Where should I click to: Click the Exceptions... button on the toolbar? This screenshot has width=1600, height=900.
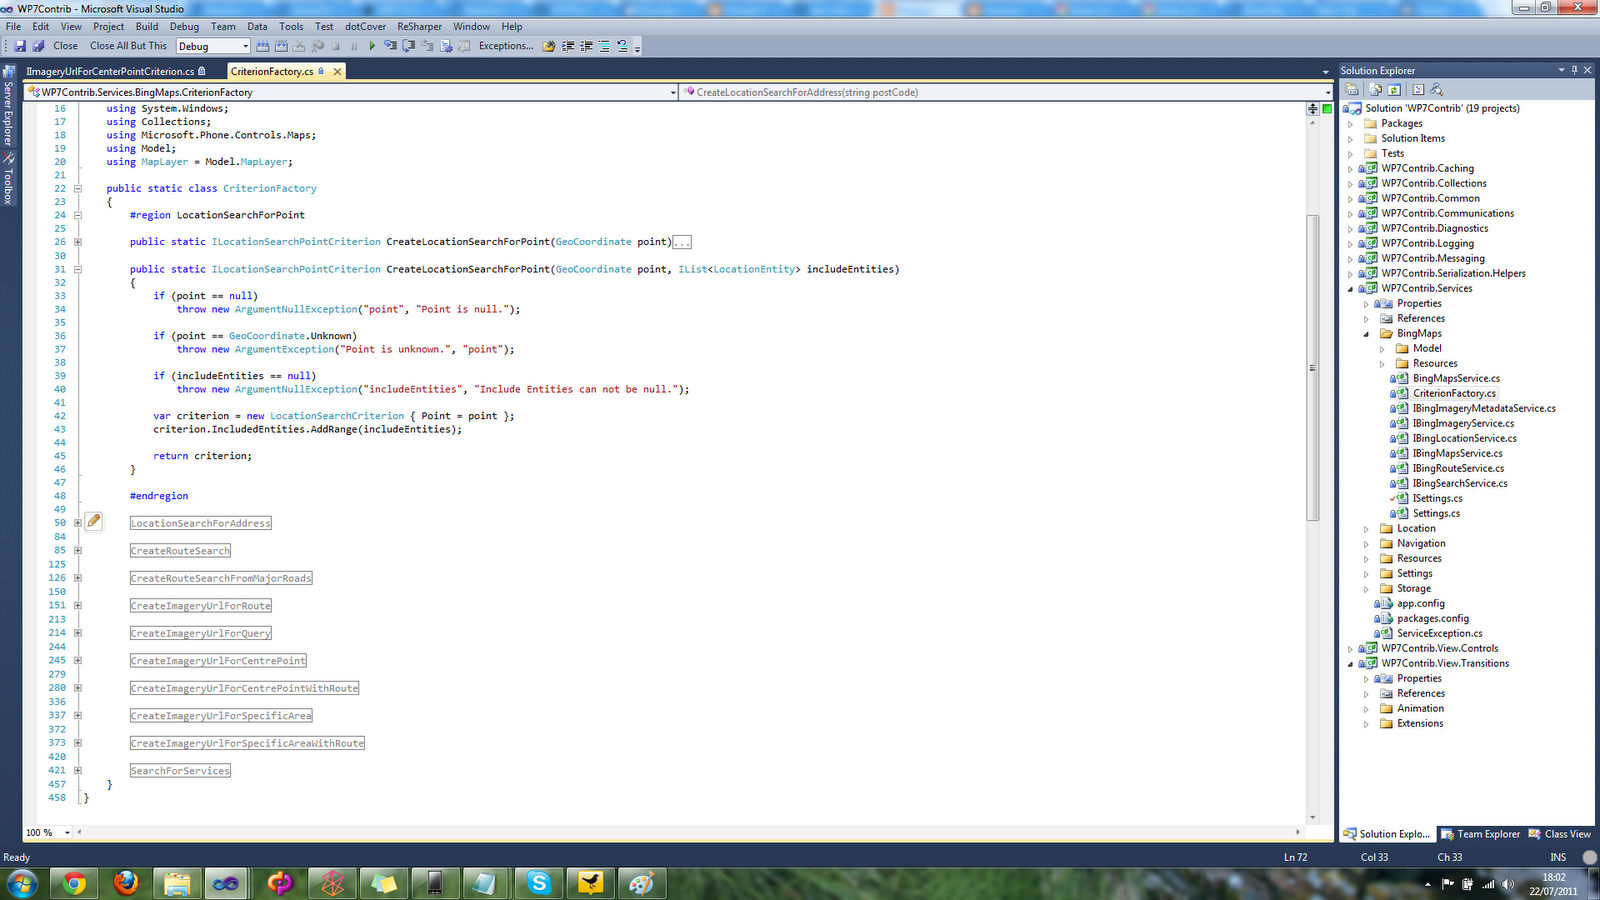tap(503, 46)
